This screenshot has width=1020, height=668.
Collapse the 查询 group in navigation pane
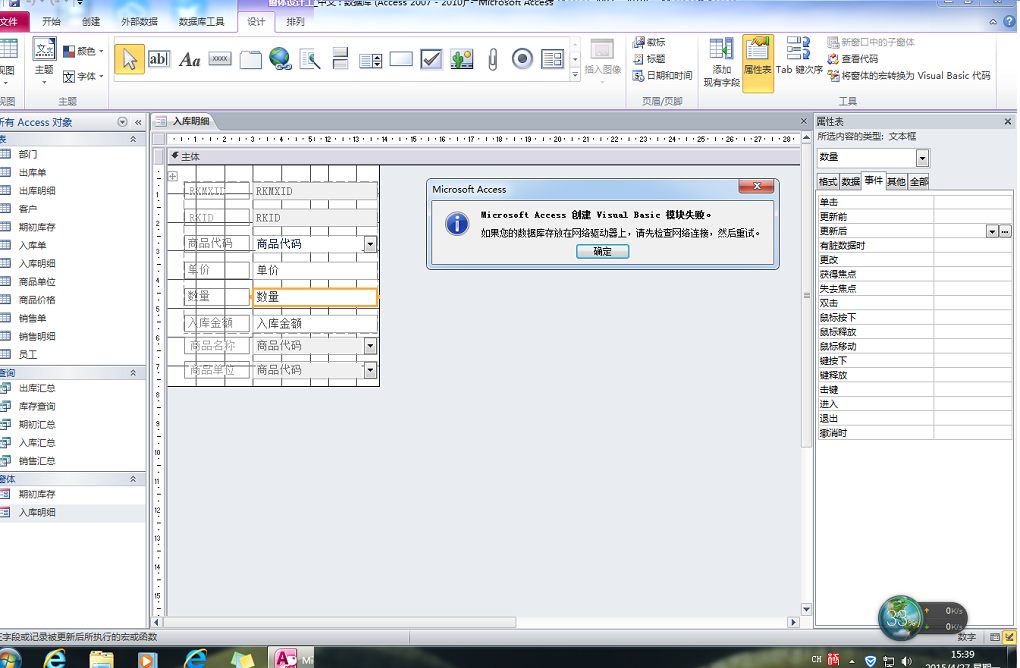(x=133, y=373)
